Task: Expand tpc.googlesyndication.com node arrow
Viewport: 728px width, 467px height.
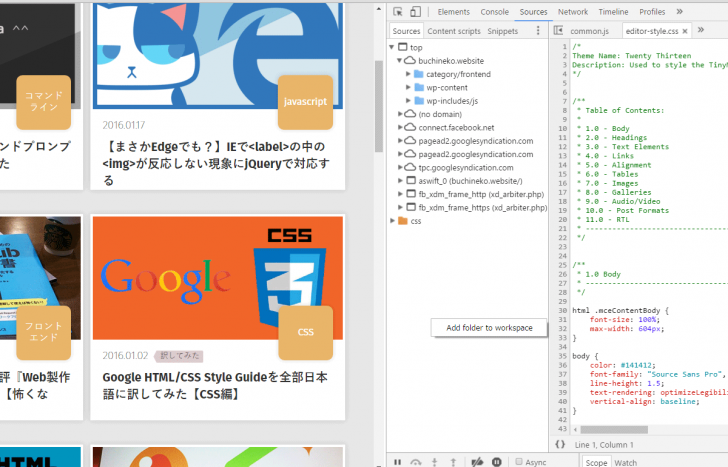Action: tap(400, 167)
